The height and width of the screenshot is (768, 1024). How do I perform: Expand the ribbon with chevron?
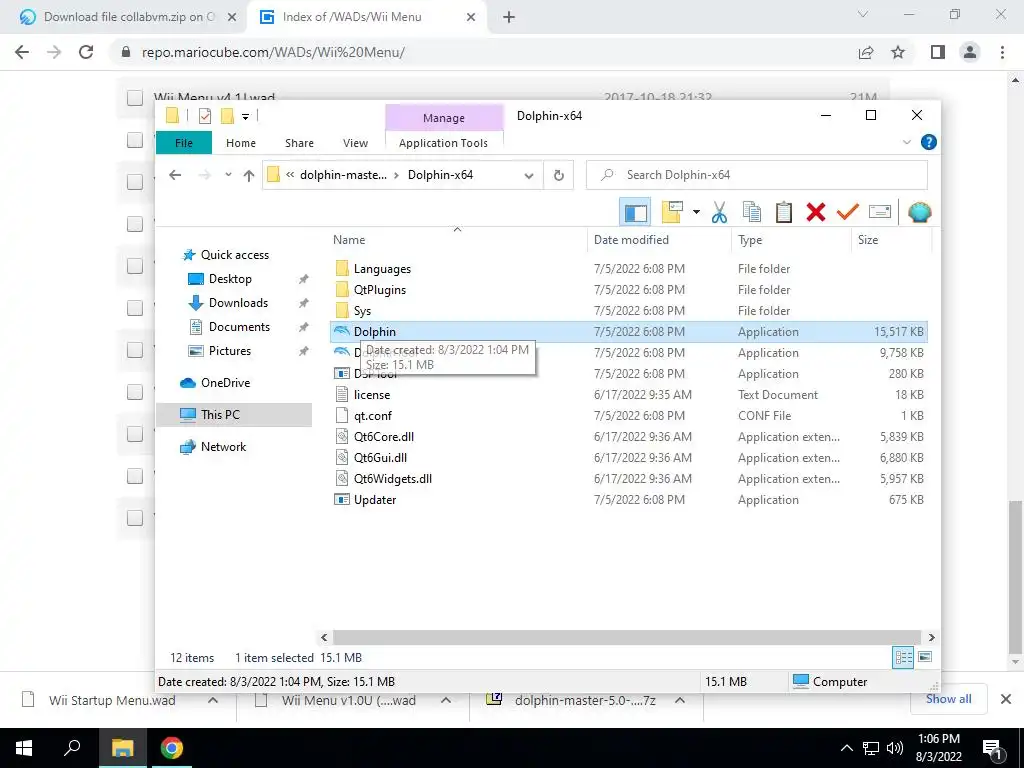tap(906, 142)
